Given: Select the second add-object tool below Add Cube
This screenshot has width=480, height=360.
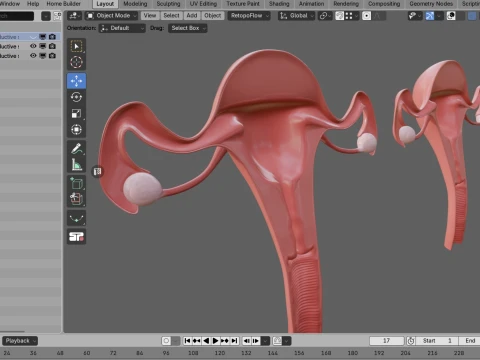Looking at the screenshot, I should tap(76, 199).
